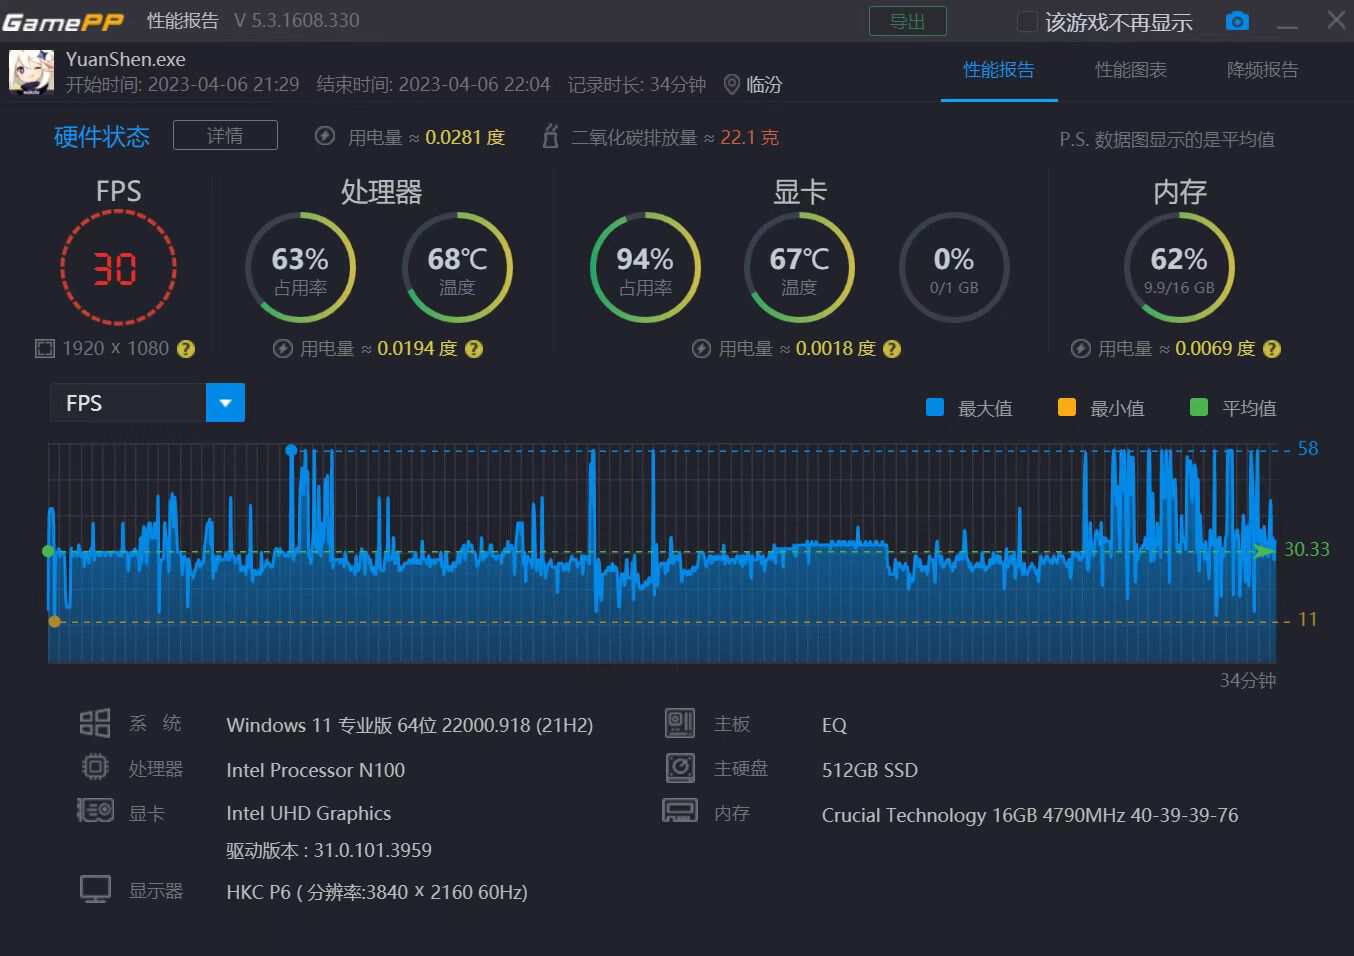Click the 主板 motherboard icon

(x=679, y=722)
